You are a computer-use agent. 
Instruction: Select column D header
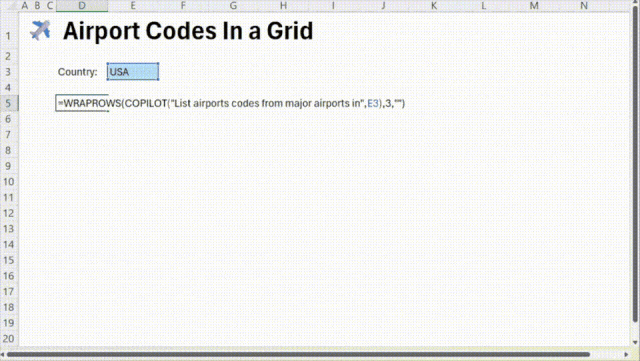82,6
